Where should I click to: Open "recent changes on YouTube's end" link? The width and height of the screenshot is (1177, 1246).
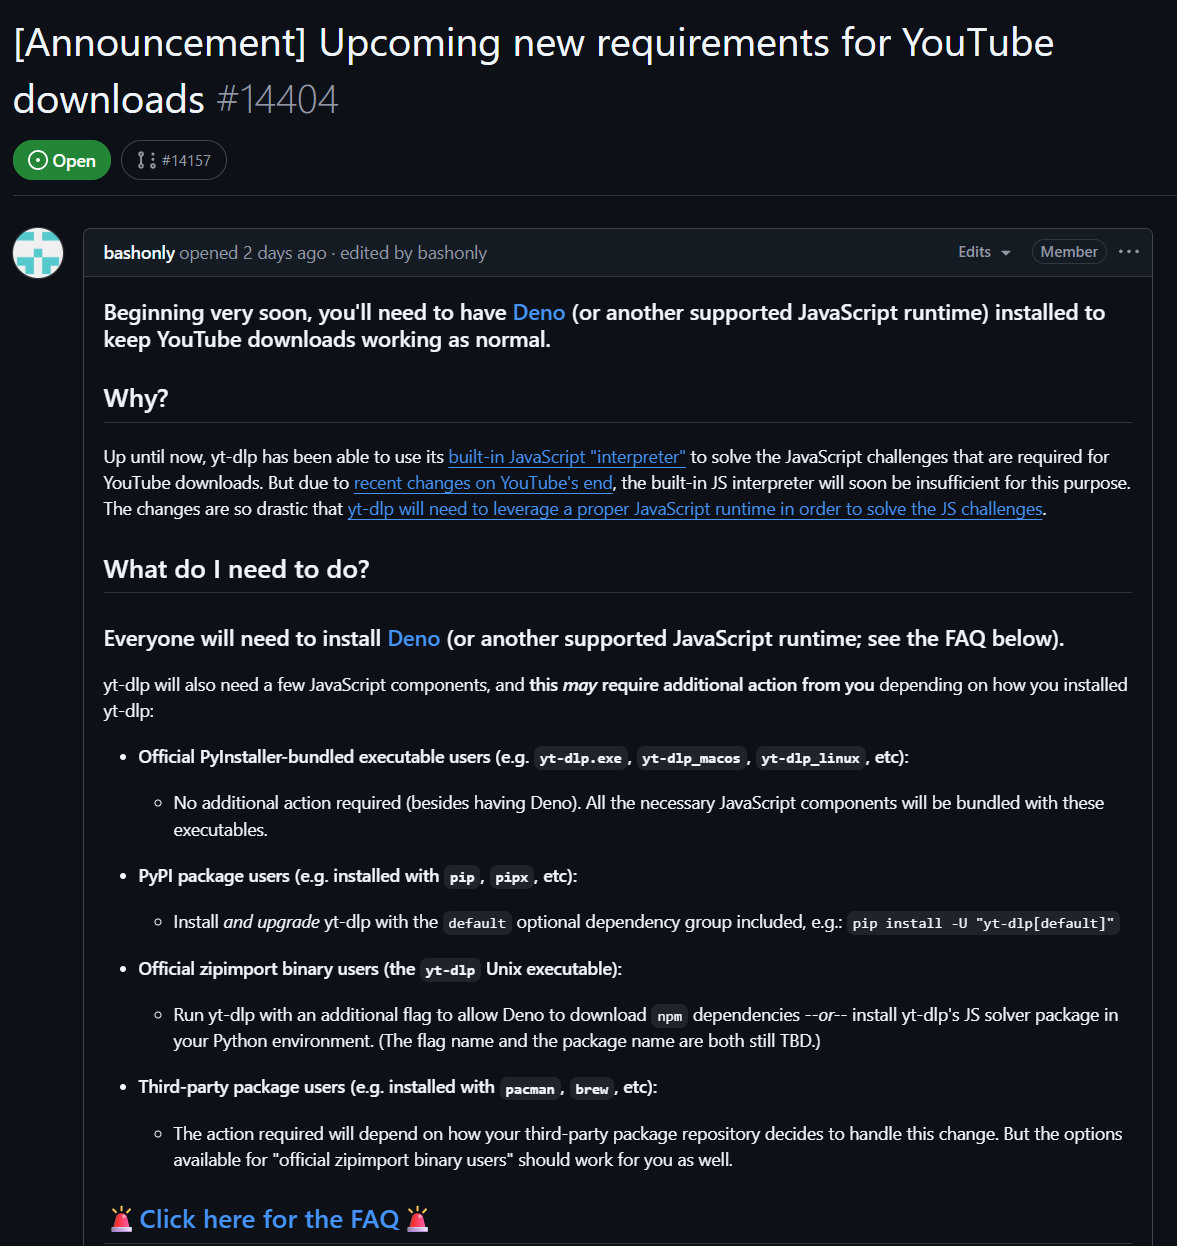483,483
